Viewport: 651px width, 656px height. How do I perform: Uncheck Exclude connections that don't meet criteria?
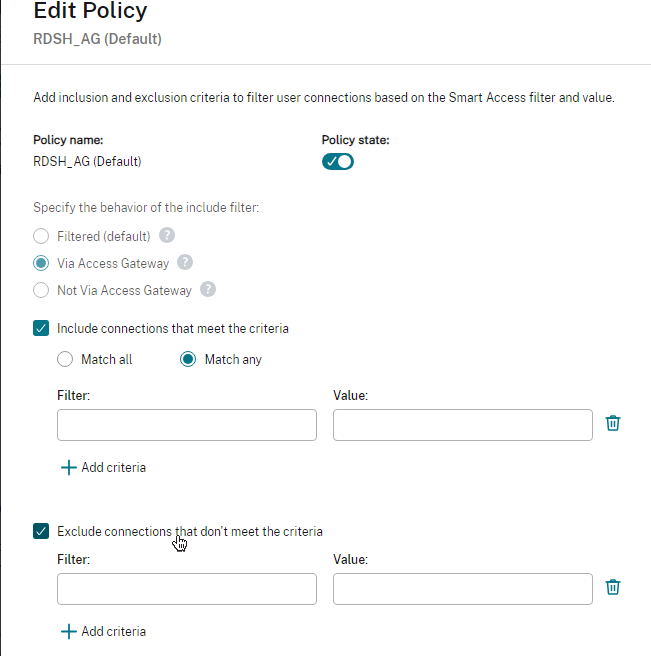click(41, 531)
